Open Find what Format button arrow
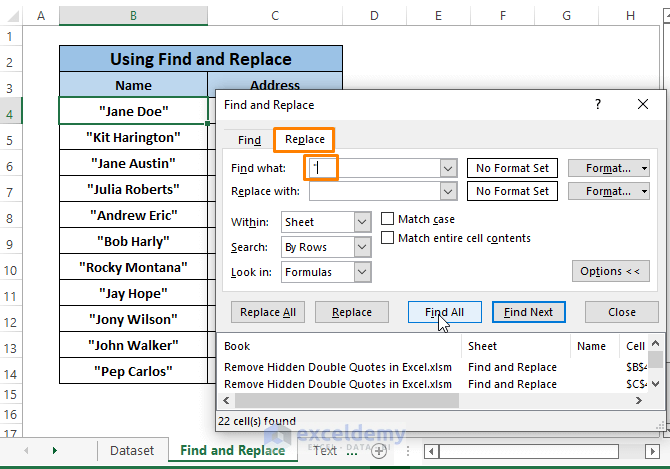 coord(644,168)
